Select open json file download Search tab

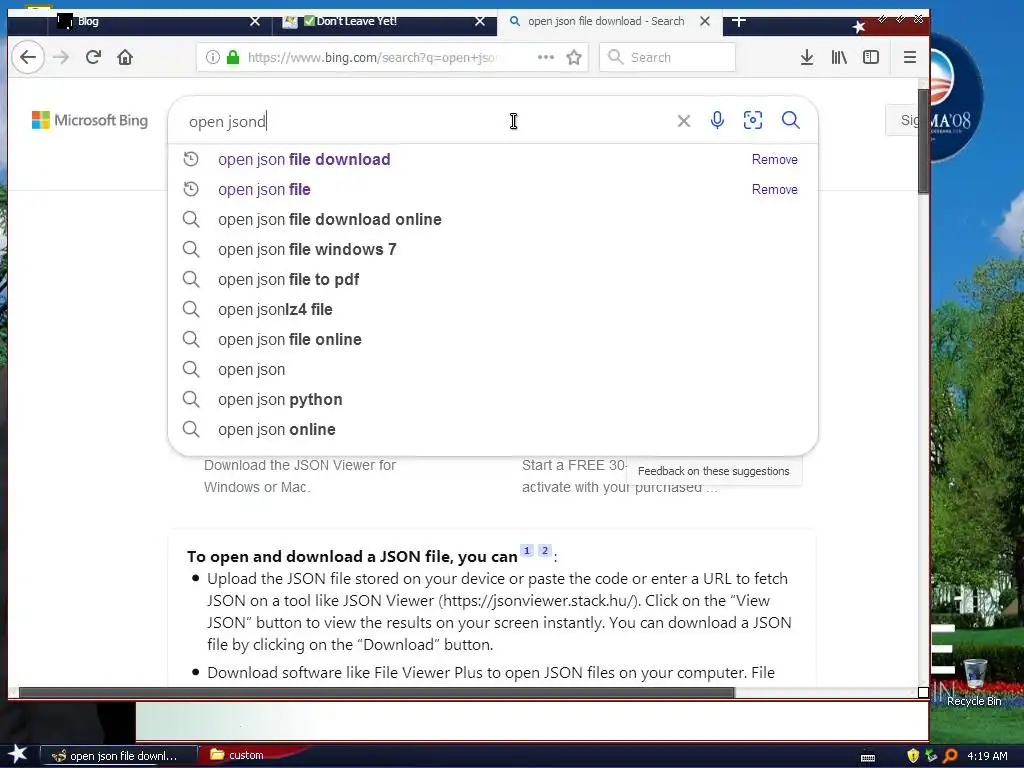pyautogui.click(x=609, y=22)
